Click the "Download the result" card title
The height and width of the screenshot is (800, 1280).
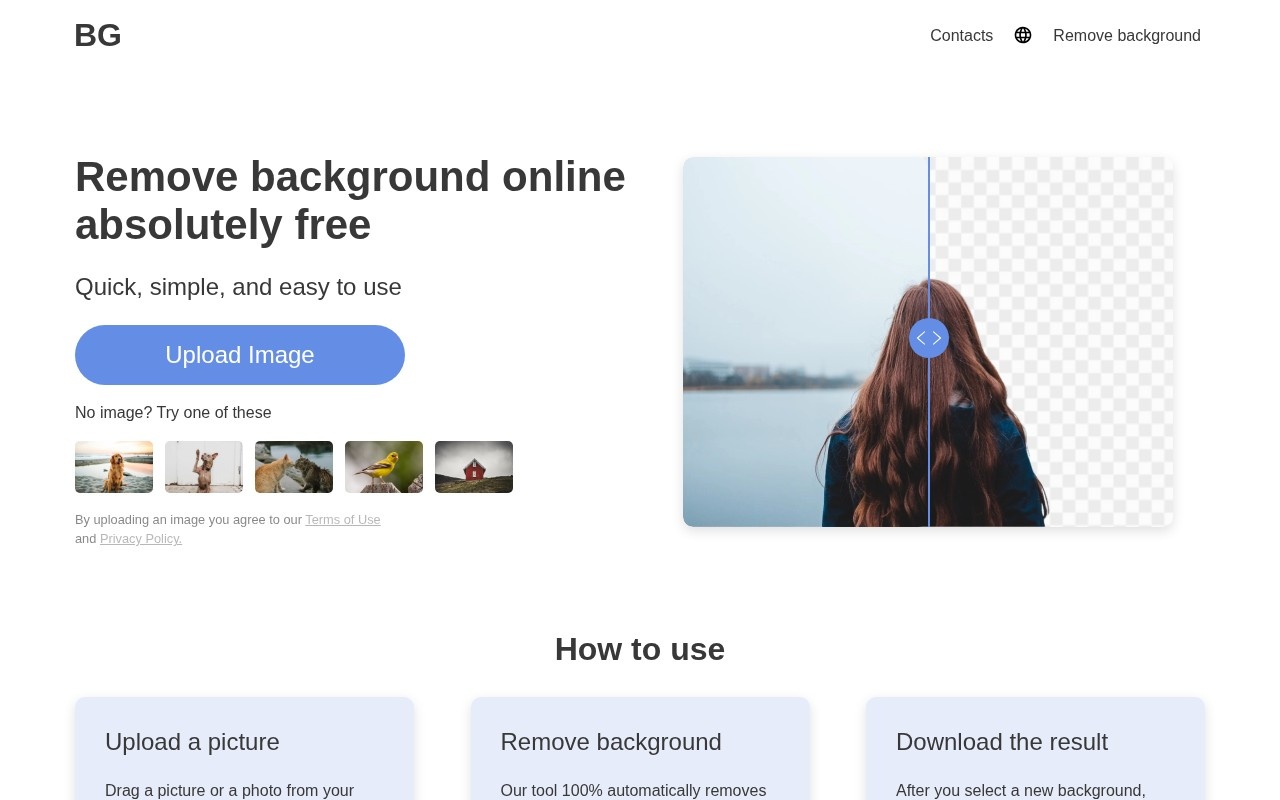coord(1002,742)
